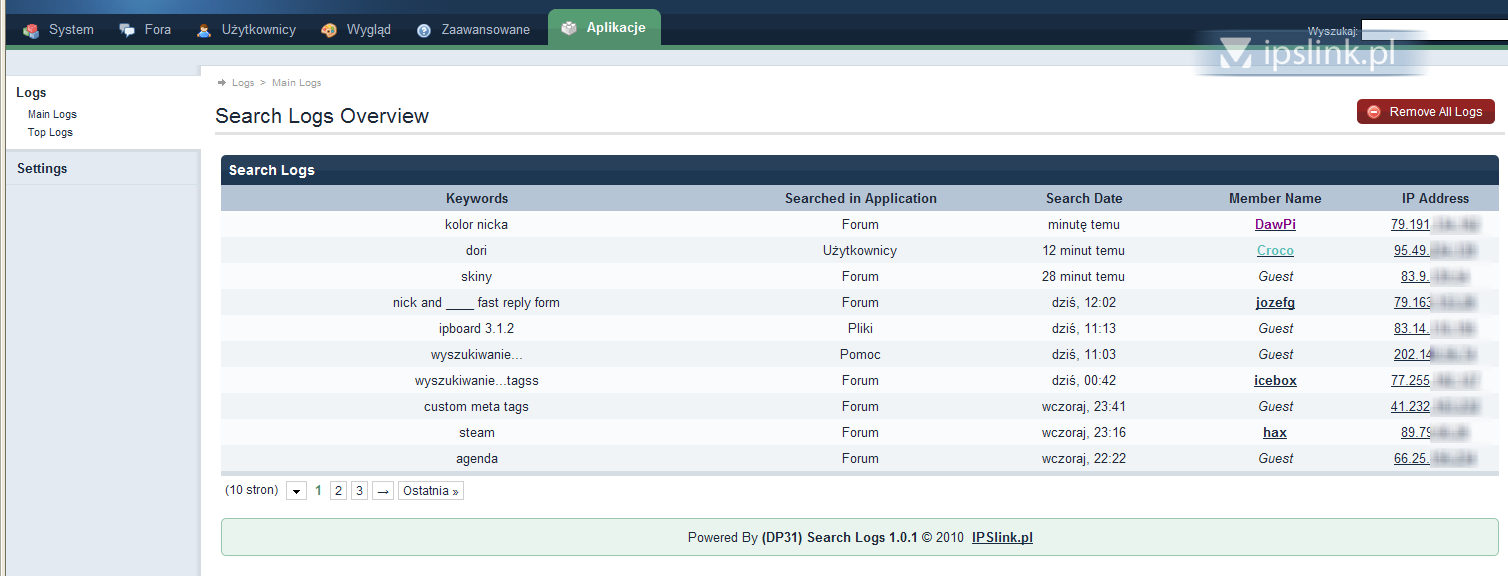
Task: Click the IP Address column header
Action: coord(1435,199)
